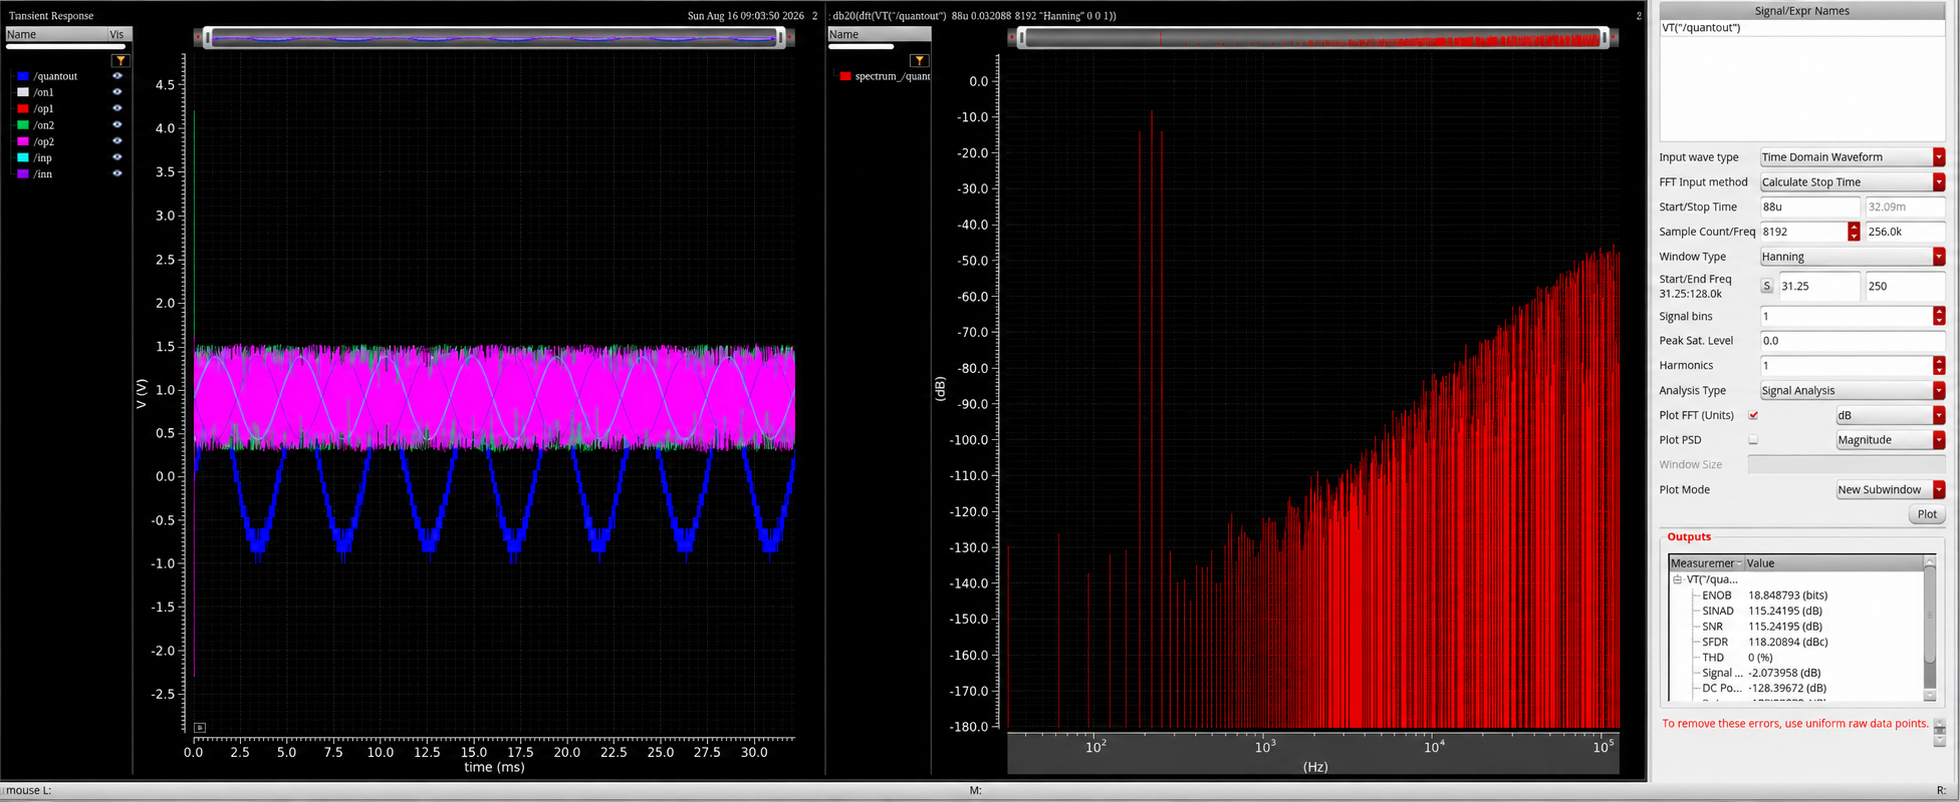Toggle visibility of the /op2 signal
Screen dimensions: 1960x802
(117, 141)
